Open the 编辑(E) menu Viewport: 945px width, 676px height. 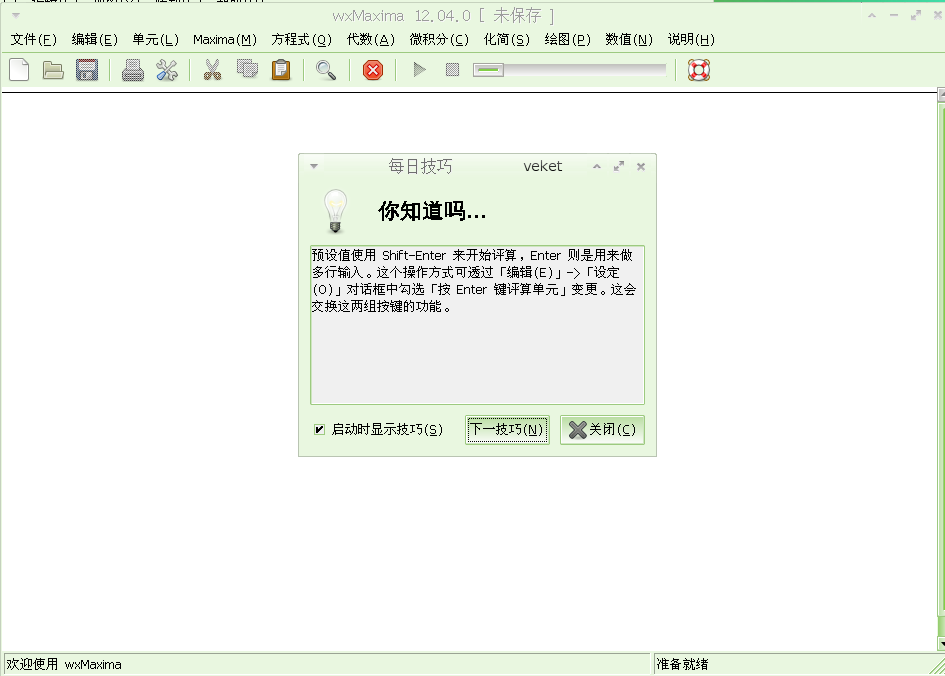[x=95, y=40]
